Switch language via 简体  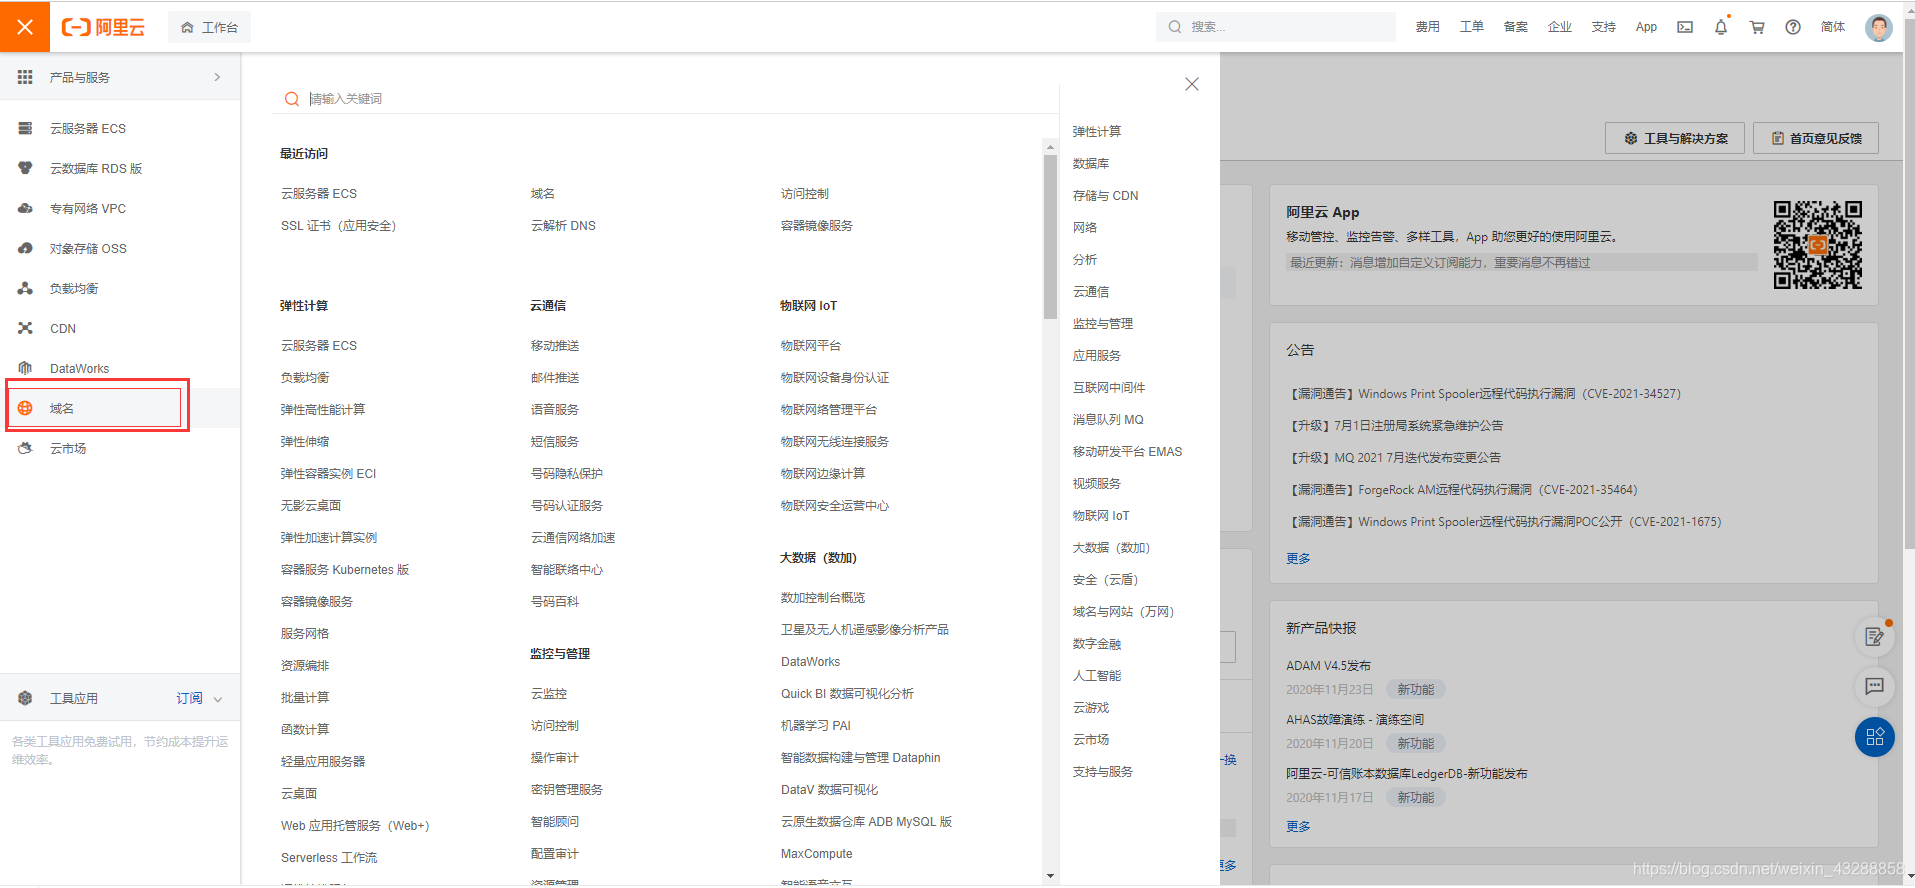[1833, 27]
